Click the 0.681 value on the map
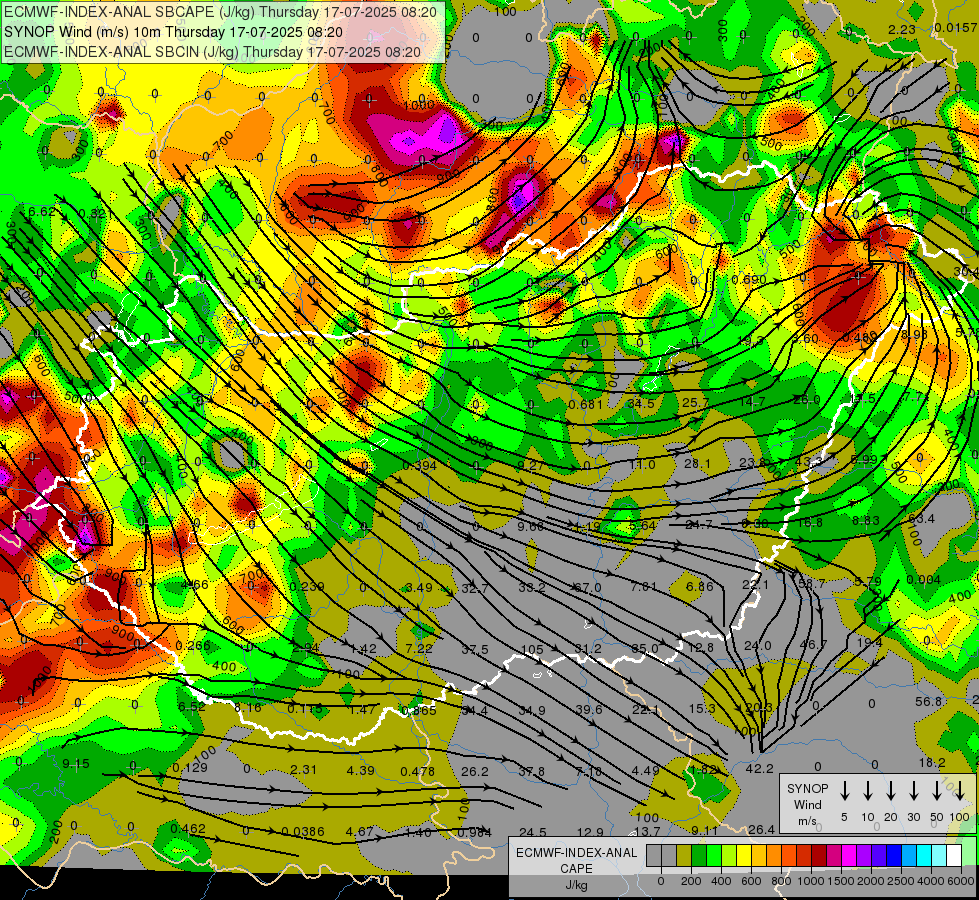This screenshot has width=979, height=900. click(586, 405)
